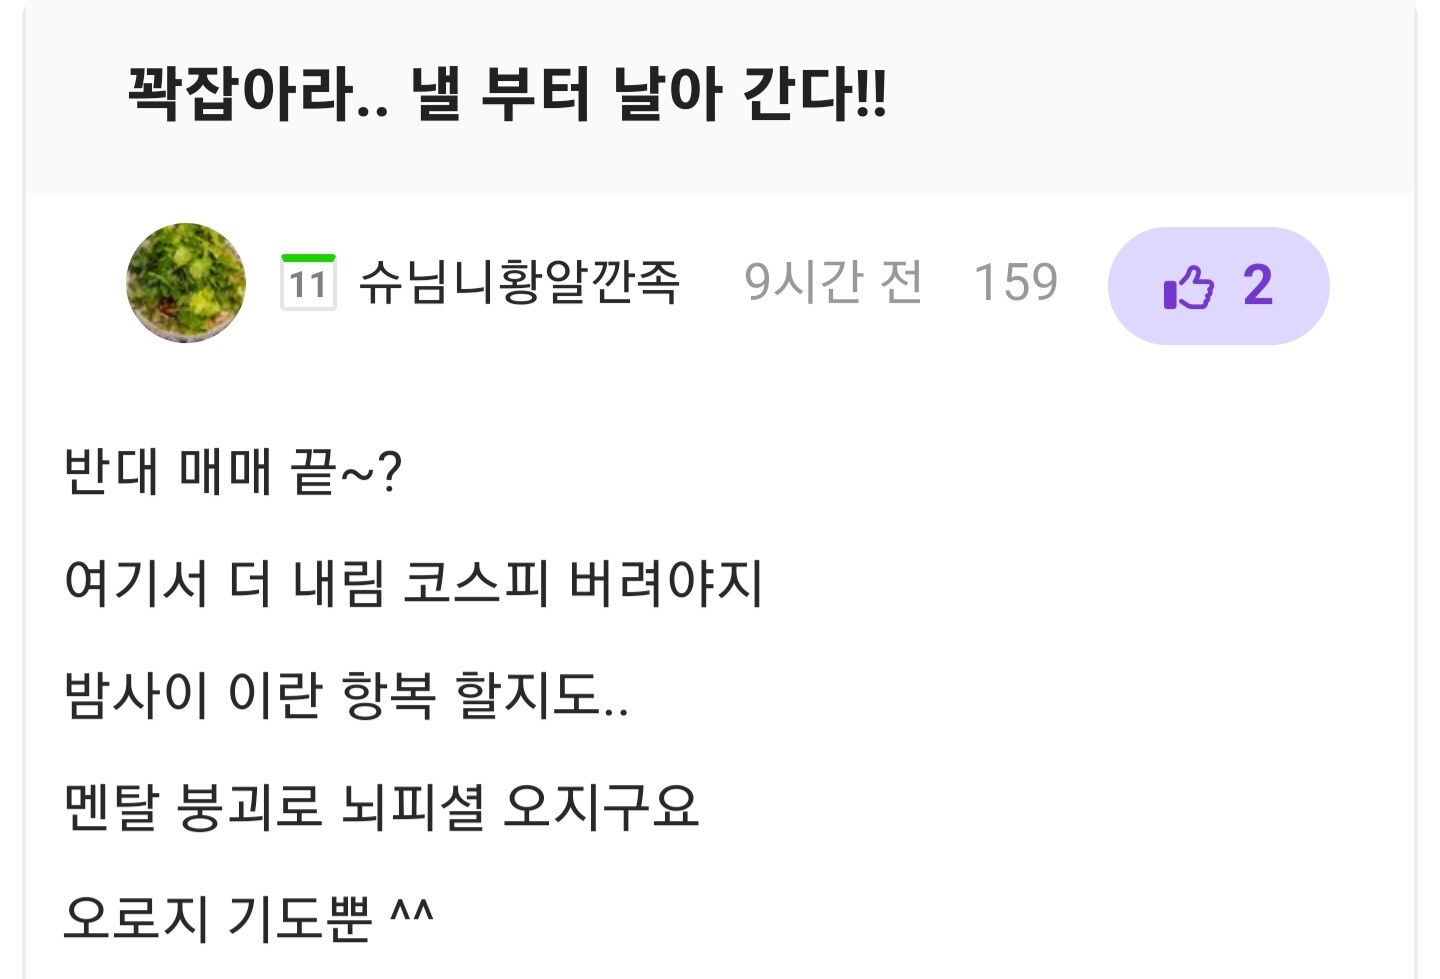
Task: Tap the like count number 2
Action: (x=1258, y=286)
